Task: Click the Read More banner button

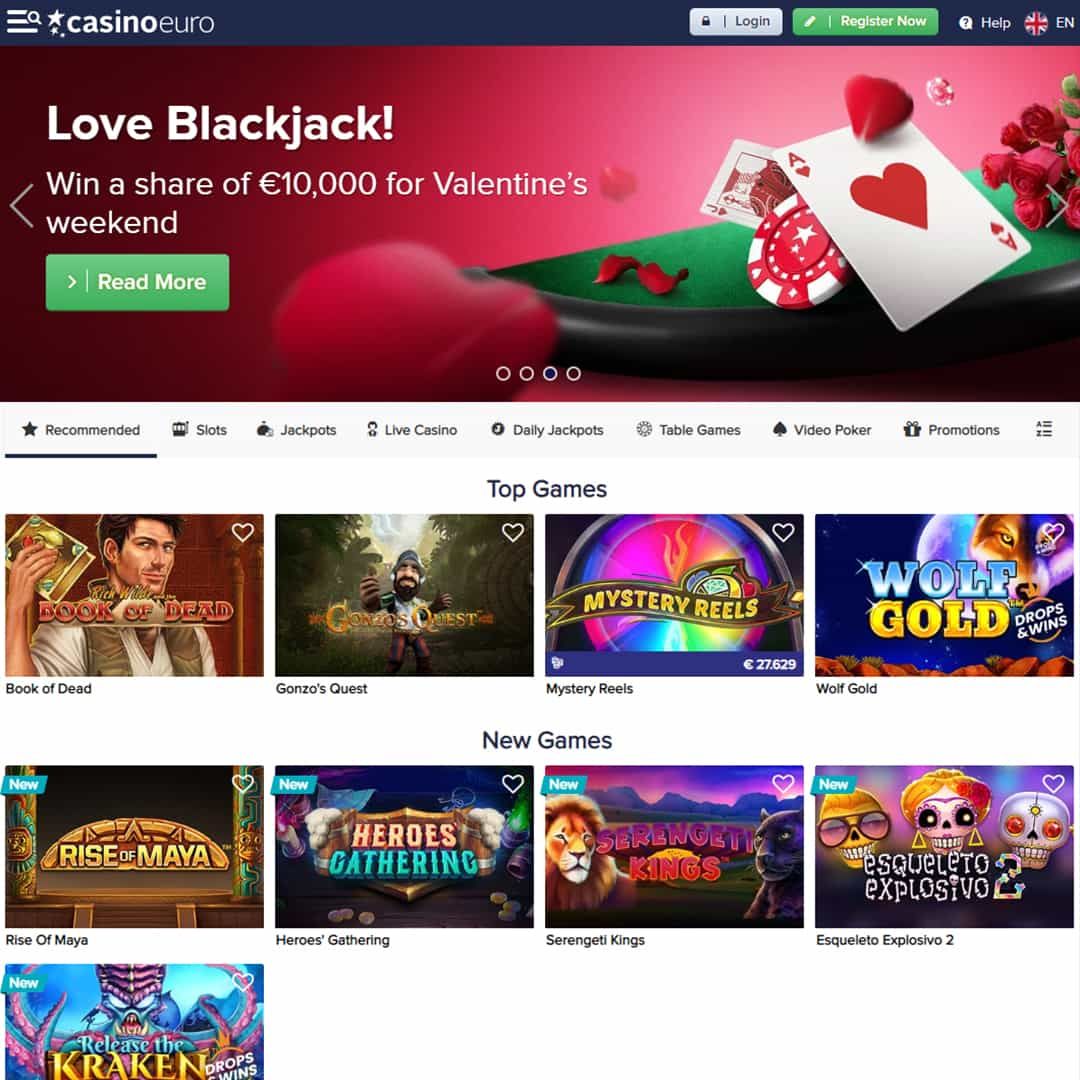Action: point(137,282)
